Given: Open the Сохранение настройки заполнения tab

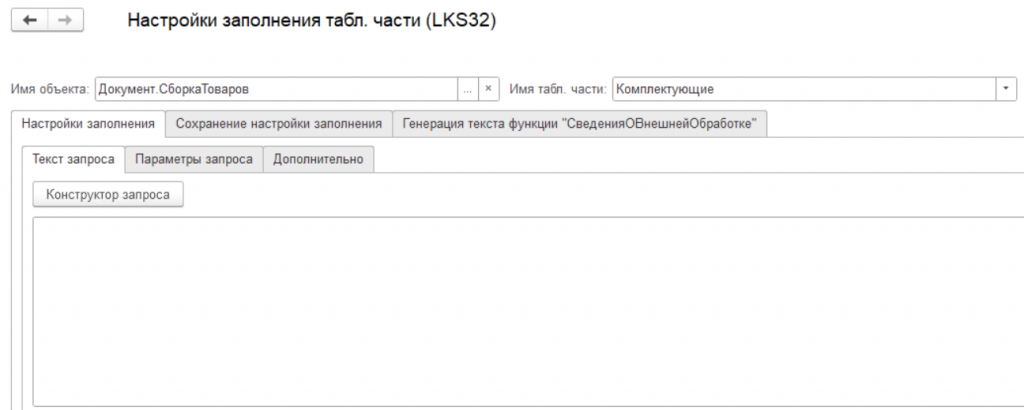Looking at the screenshot, I should tap(279, 123).
